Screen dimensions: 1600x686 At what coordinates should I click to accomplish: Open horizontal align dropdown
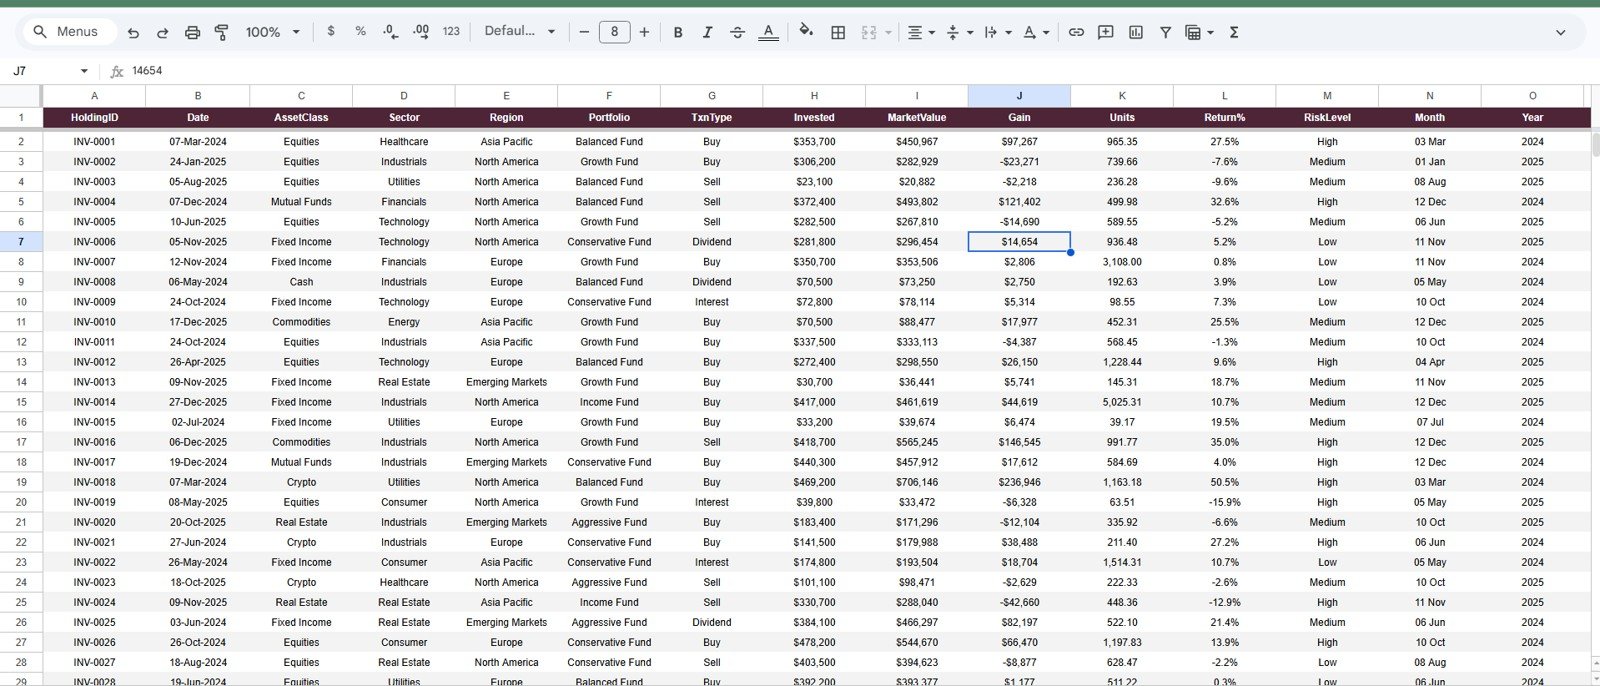tap(920, 32)
